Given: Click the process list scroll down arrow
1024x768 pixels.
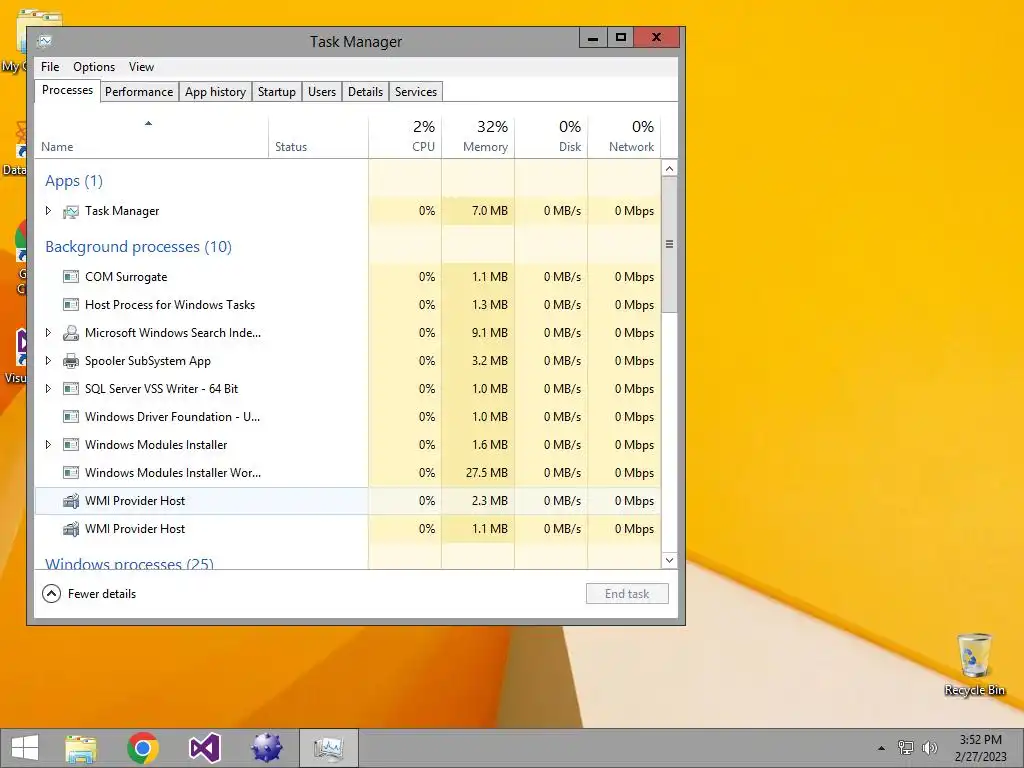Looking at the screenshot, I should (669, 560).
